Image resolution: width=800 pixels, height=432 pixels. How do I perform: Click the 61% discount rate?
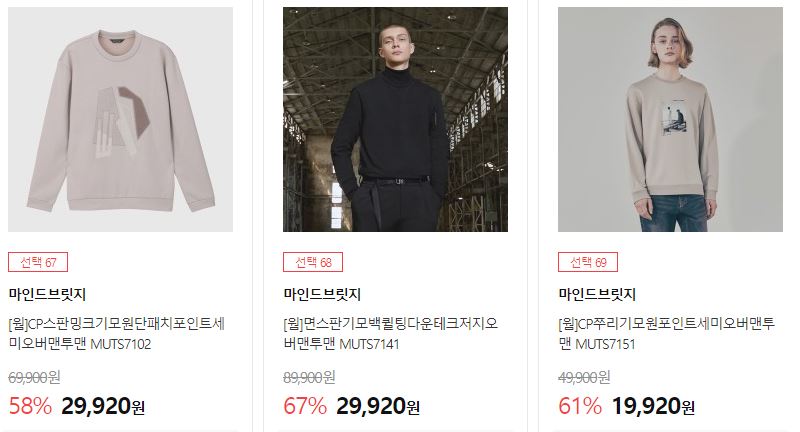[580, 406]
